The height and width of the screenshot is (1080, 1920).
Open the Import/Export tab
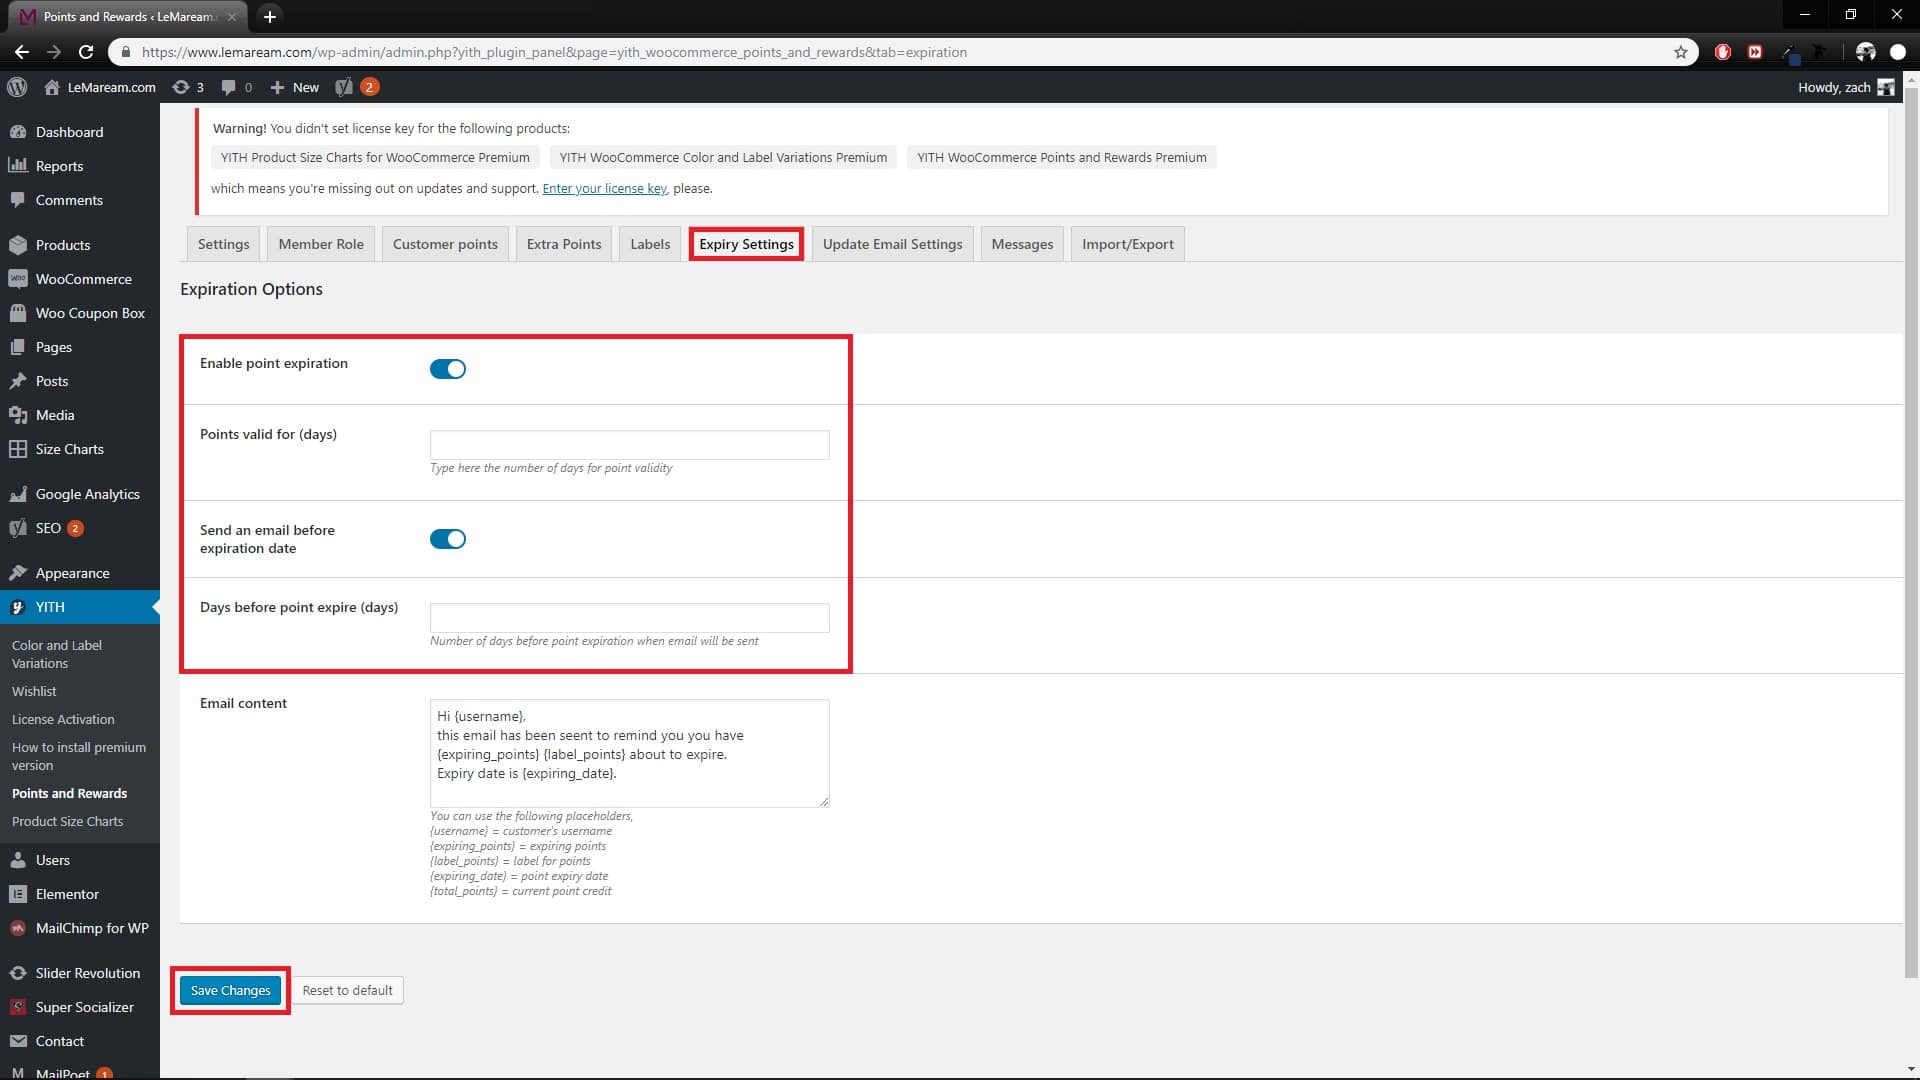click(1127, 244)
